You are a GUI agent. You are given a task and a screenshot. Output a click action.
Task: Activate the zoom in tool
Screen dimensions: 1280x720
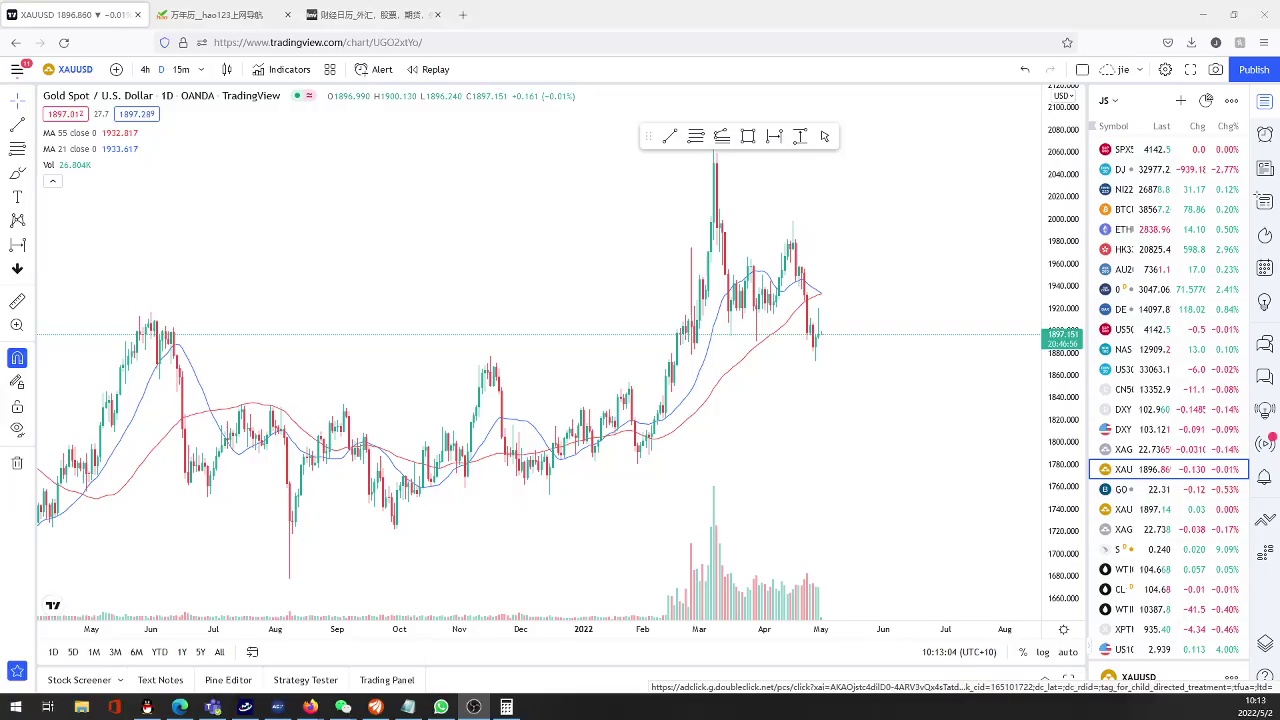(x=17, y=325)
